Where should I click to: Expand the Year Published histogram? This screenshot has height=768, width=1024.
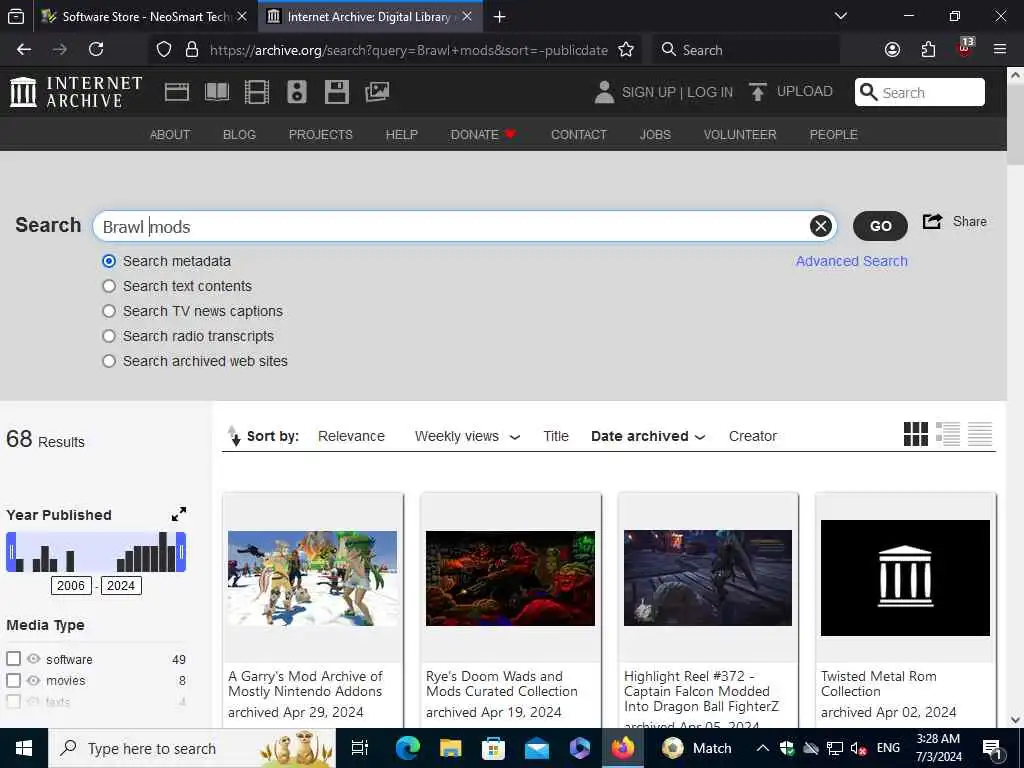178,515
